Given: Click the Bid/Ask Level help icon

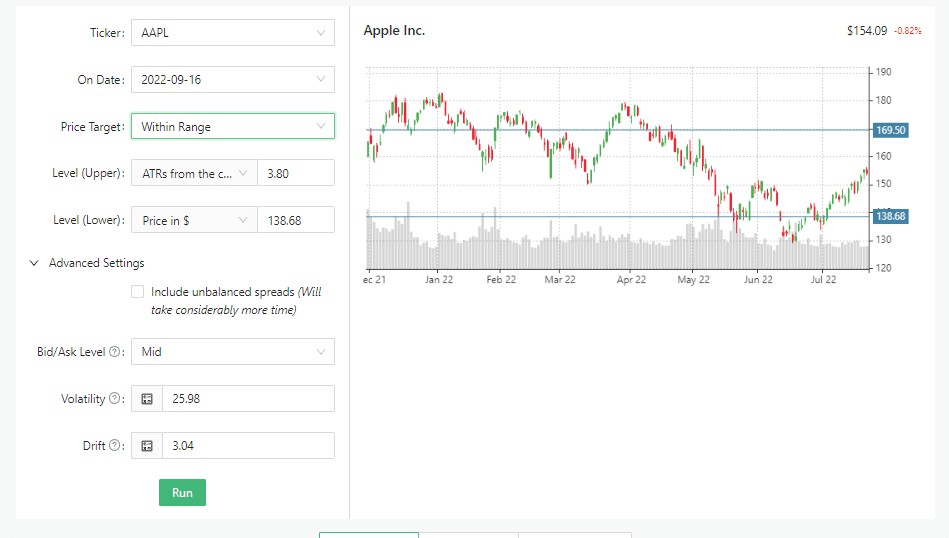Looking at the screenshot, I should (116, 352).
